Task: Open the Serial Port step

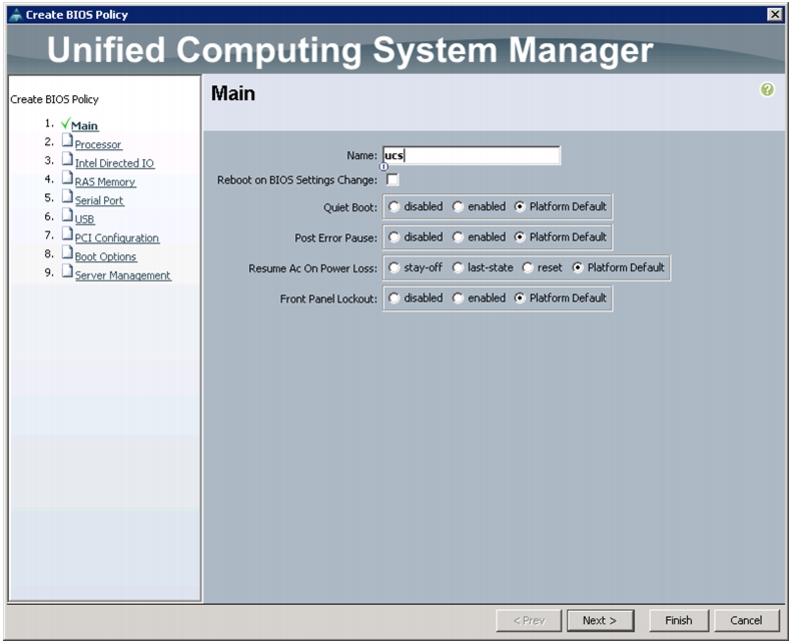Action: pyautogui.click(x=99, y=201)
